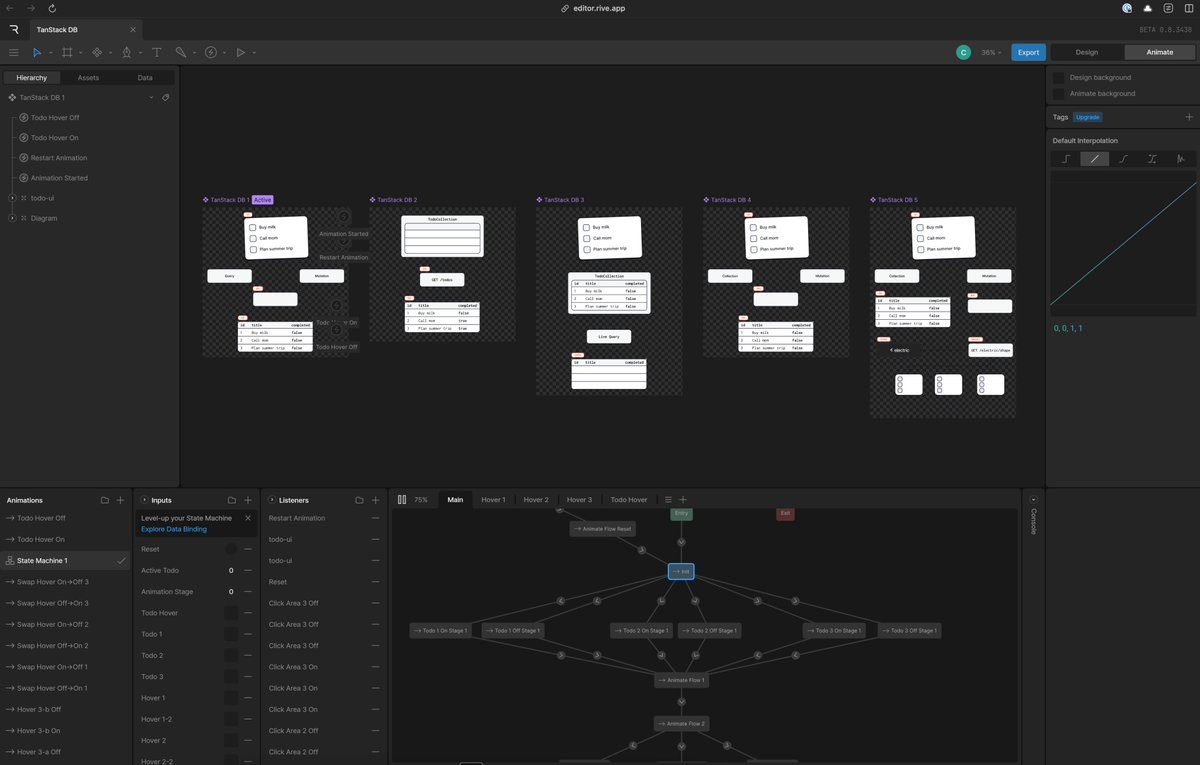
Task: Switch to the Assets tab
Action: (x=88, y=77)
